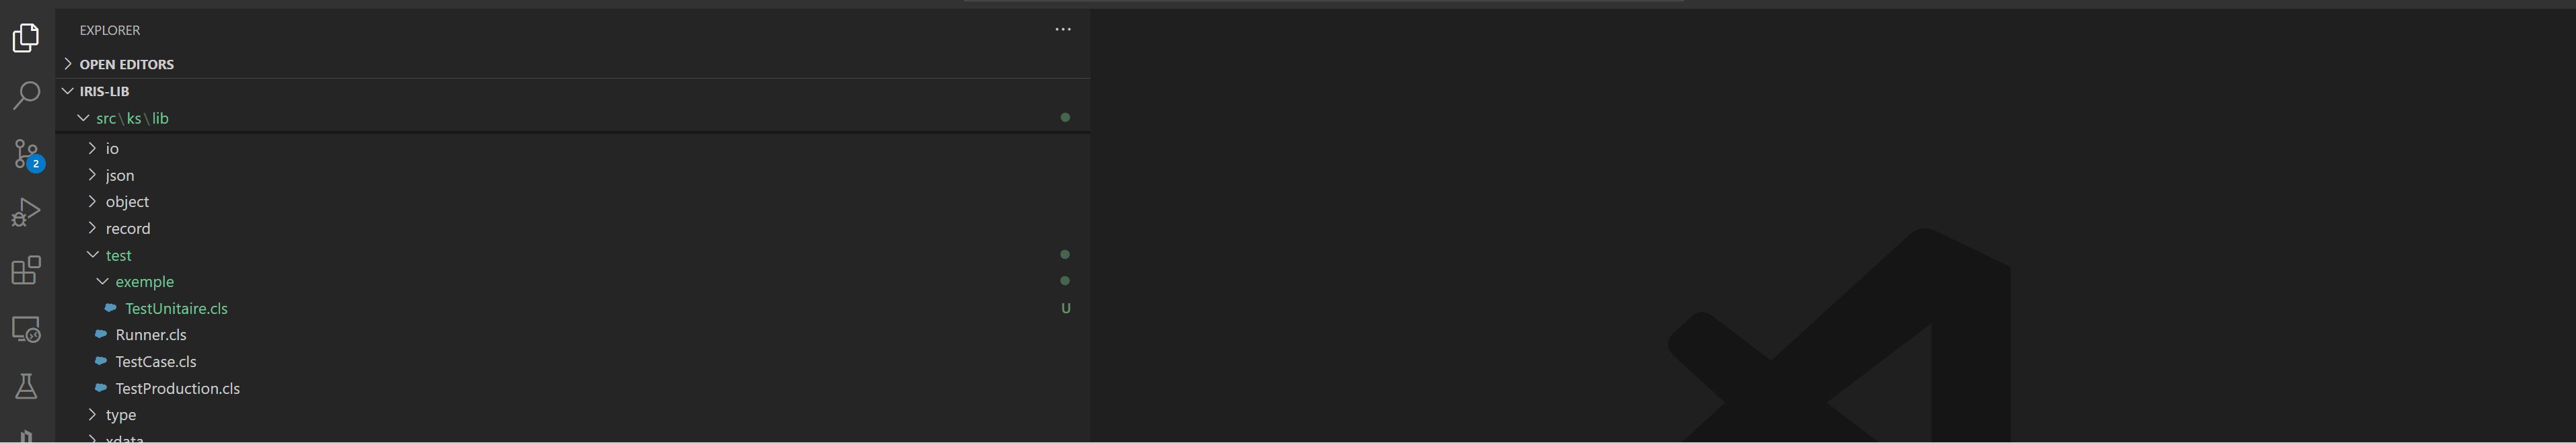Open the TestCase.cls file

pos(156,362)
